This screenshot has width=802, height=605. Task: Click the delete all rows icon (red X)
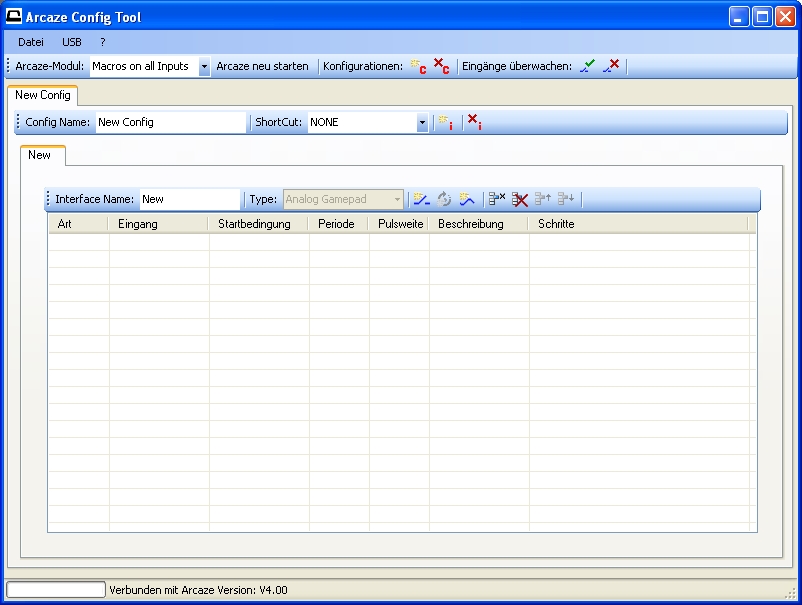[x=520, y=199]
